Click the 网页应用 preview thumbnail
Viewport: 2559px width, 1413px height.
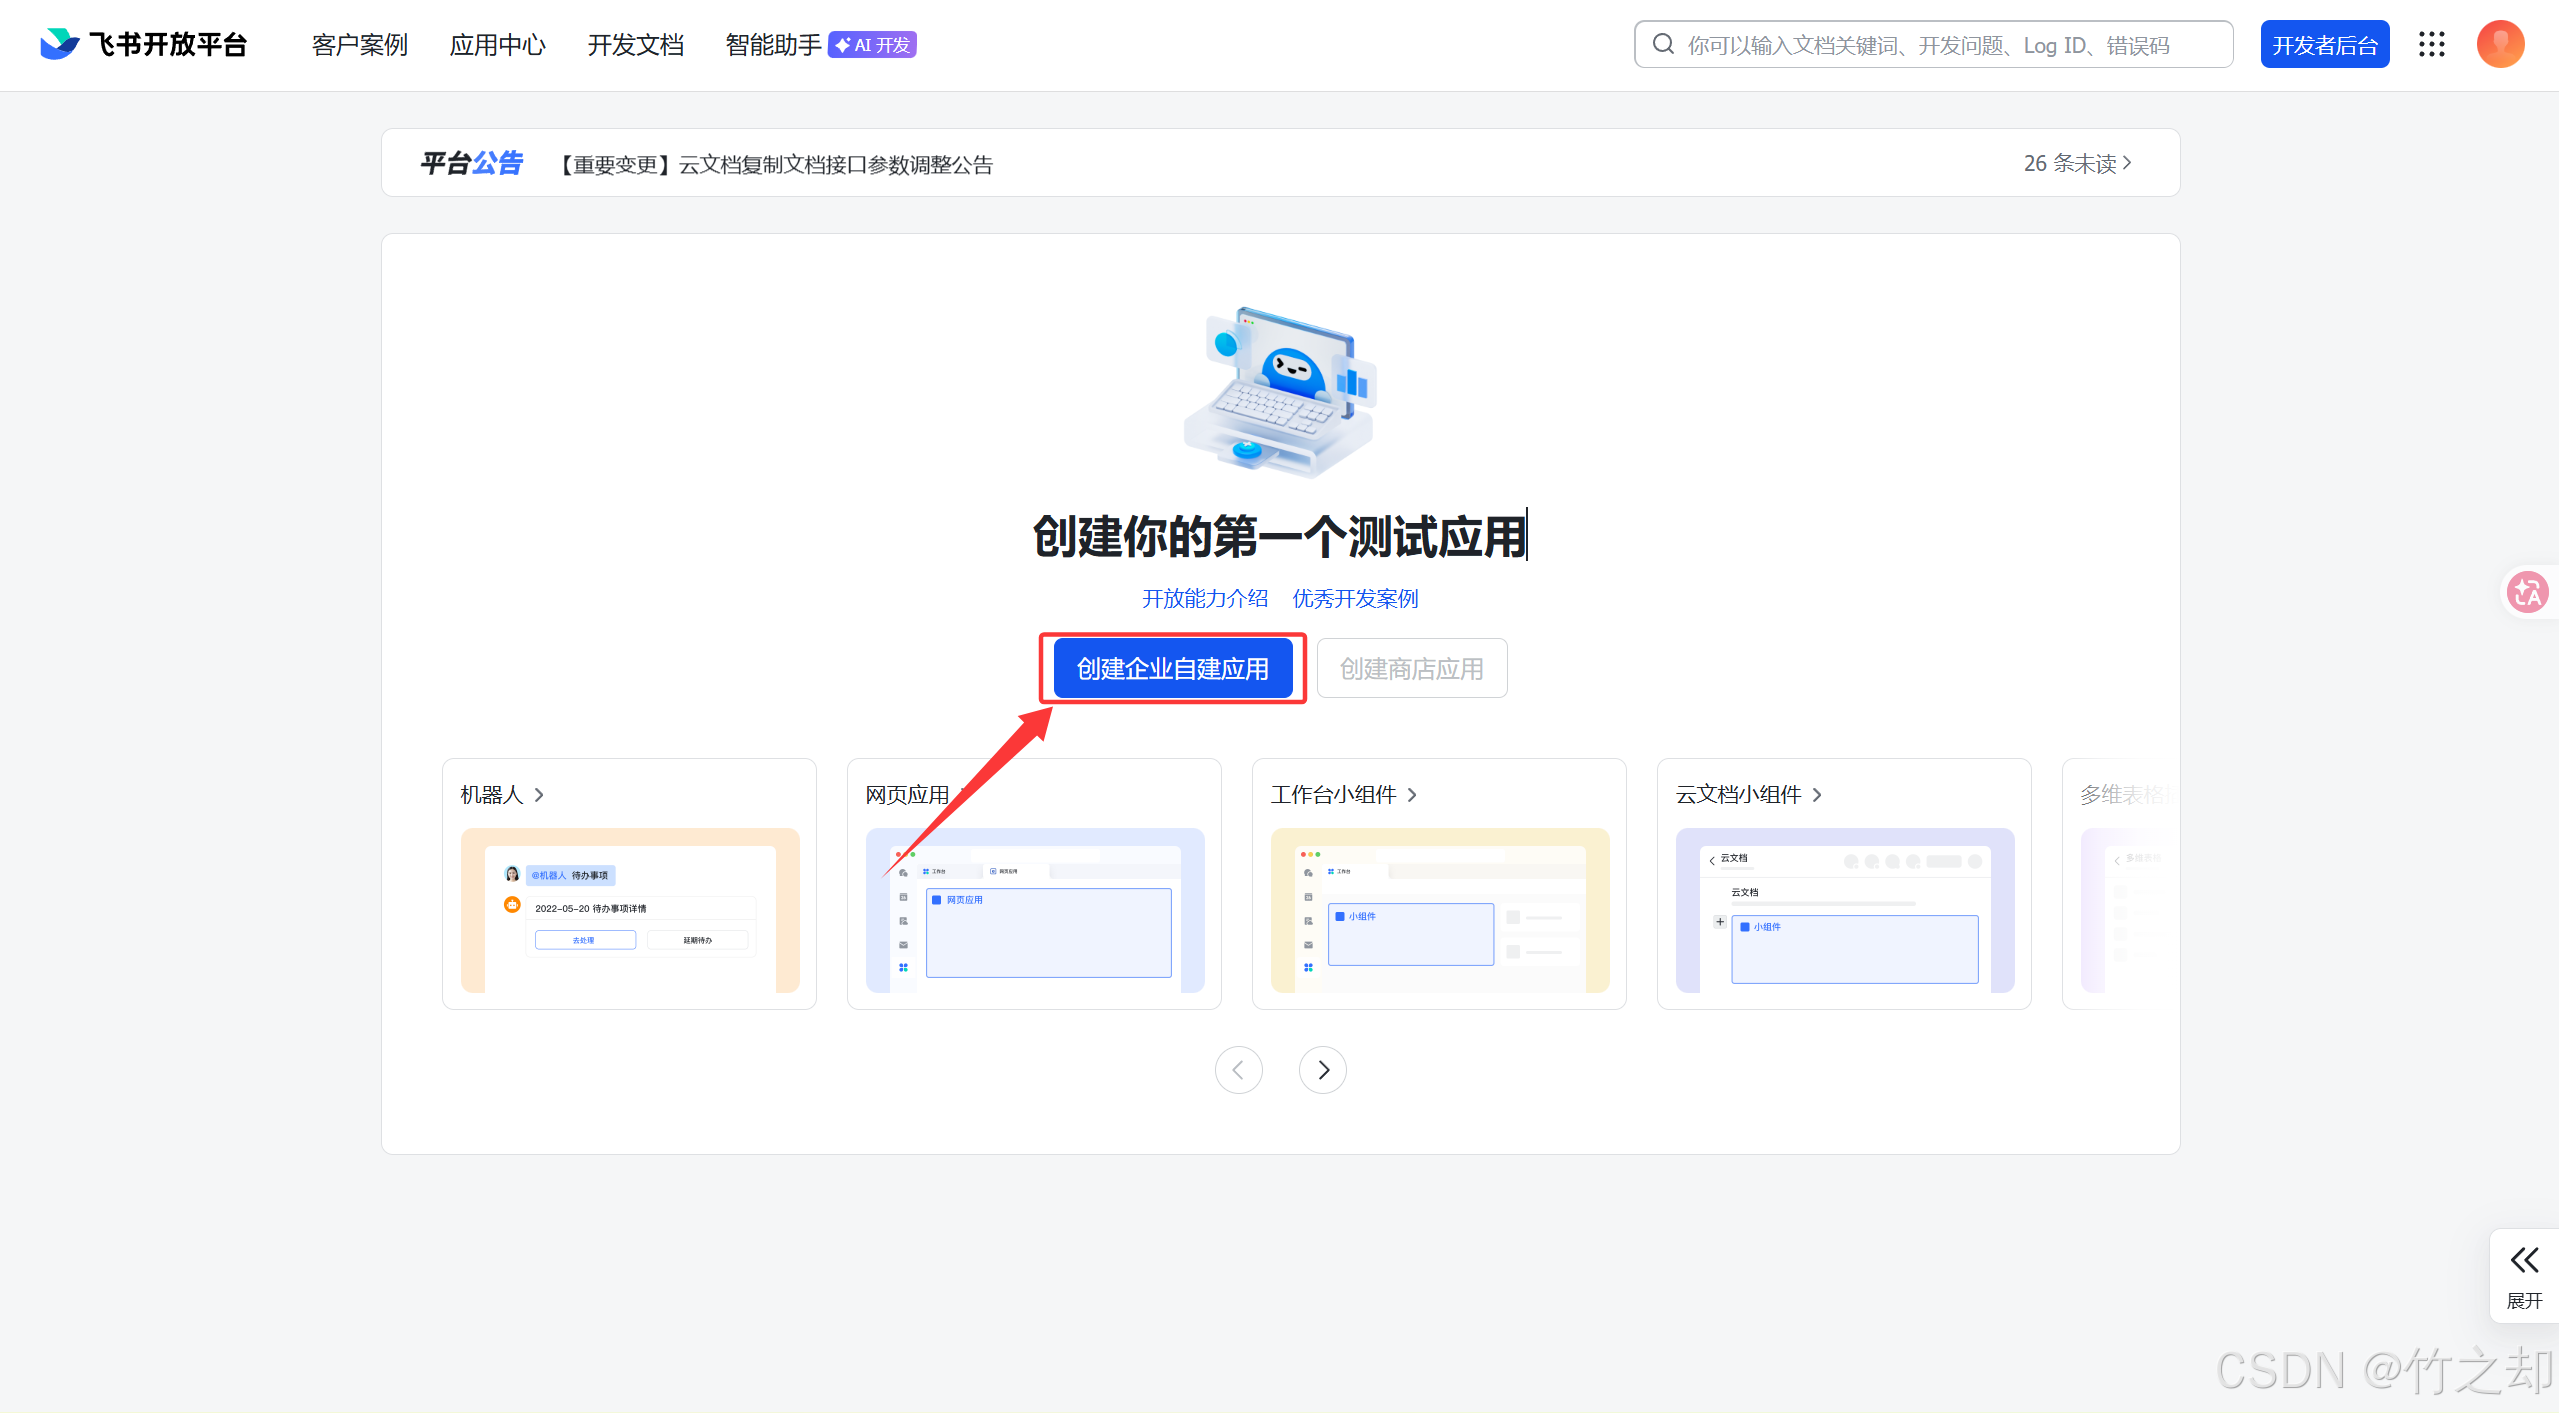click(x=1035, y=910)
